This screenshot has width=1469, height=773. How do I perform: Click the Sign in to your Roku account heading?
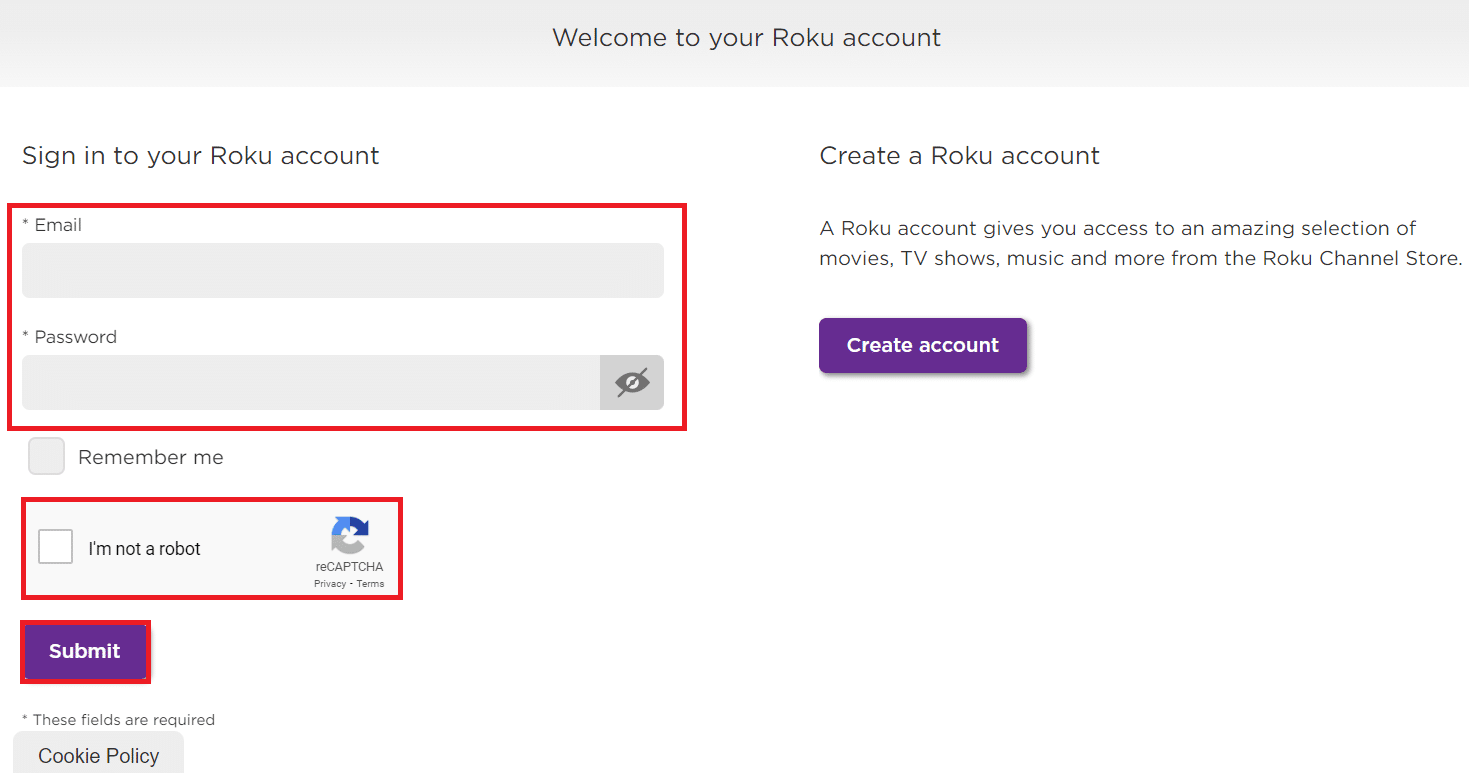pos(200,156)
